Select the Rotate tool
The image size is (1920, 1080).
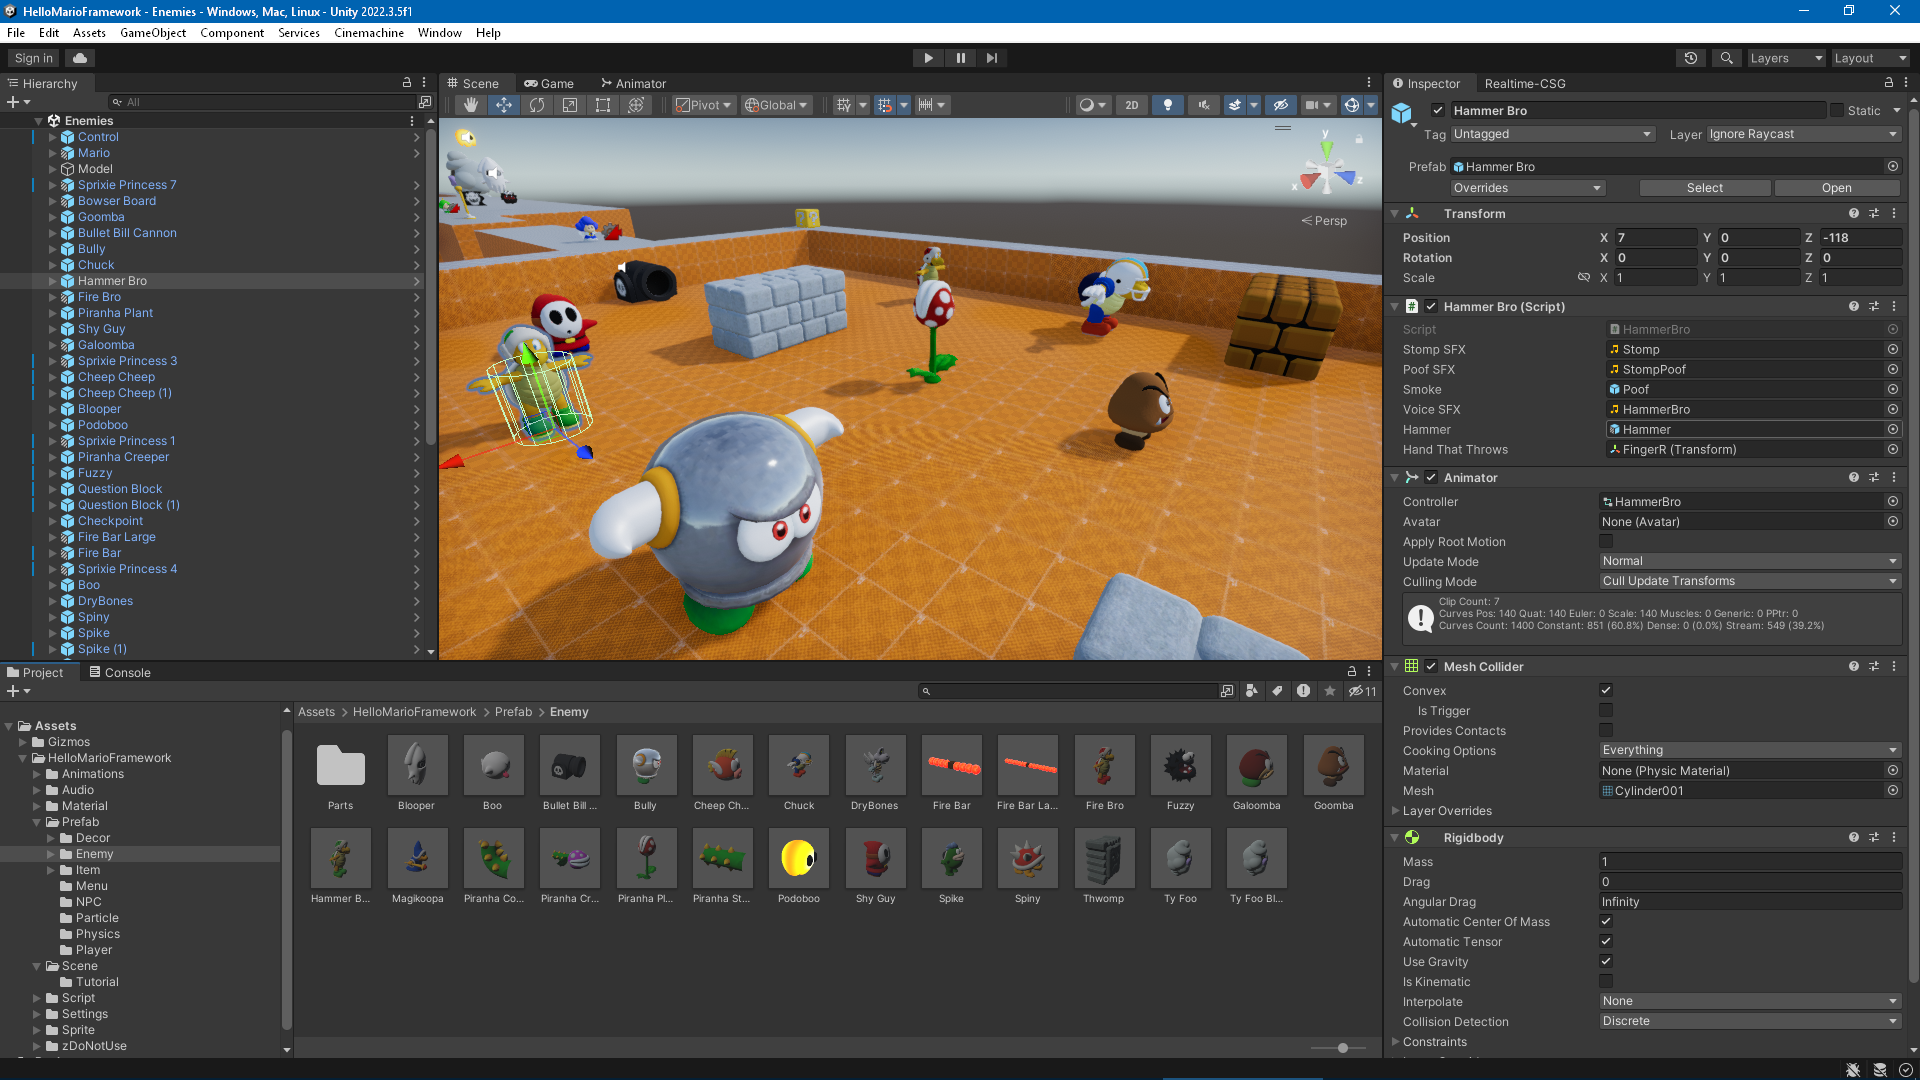click(x=537, y=105)
